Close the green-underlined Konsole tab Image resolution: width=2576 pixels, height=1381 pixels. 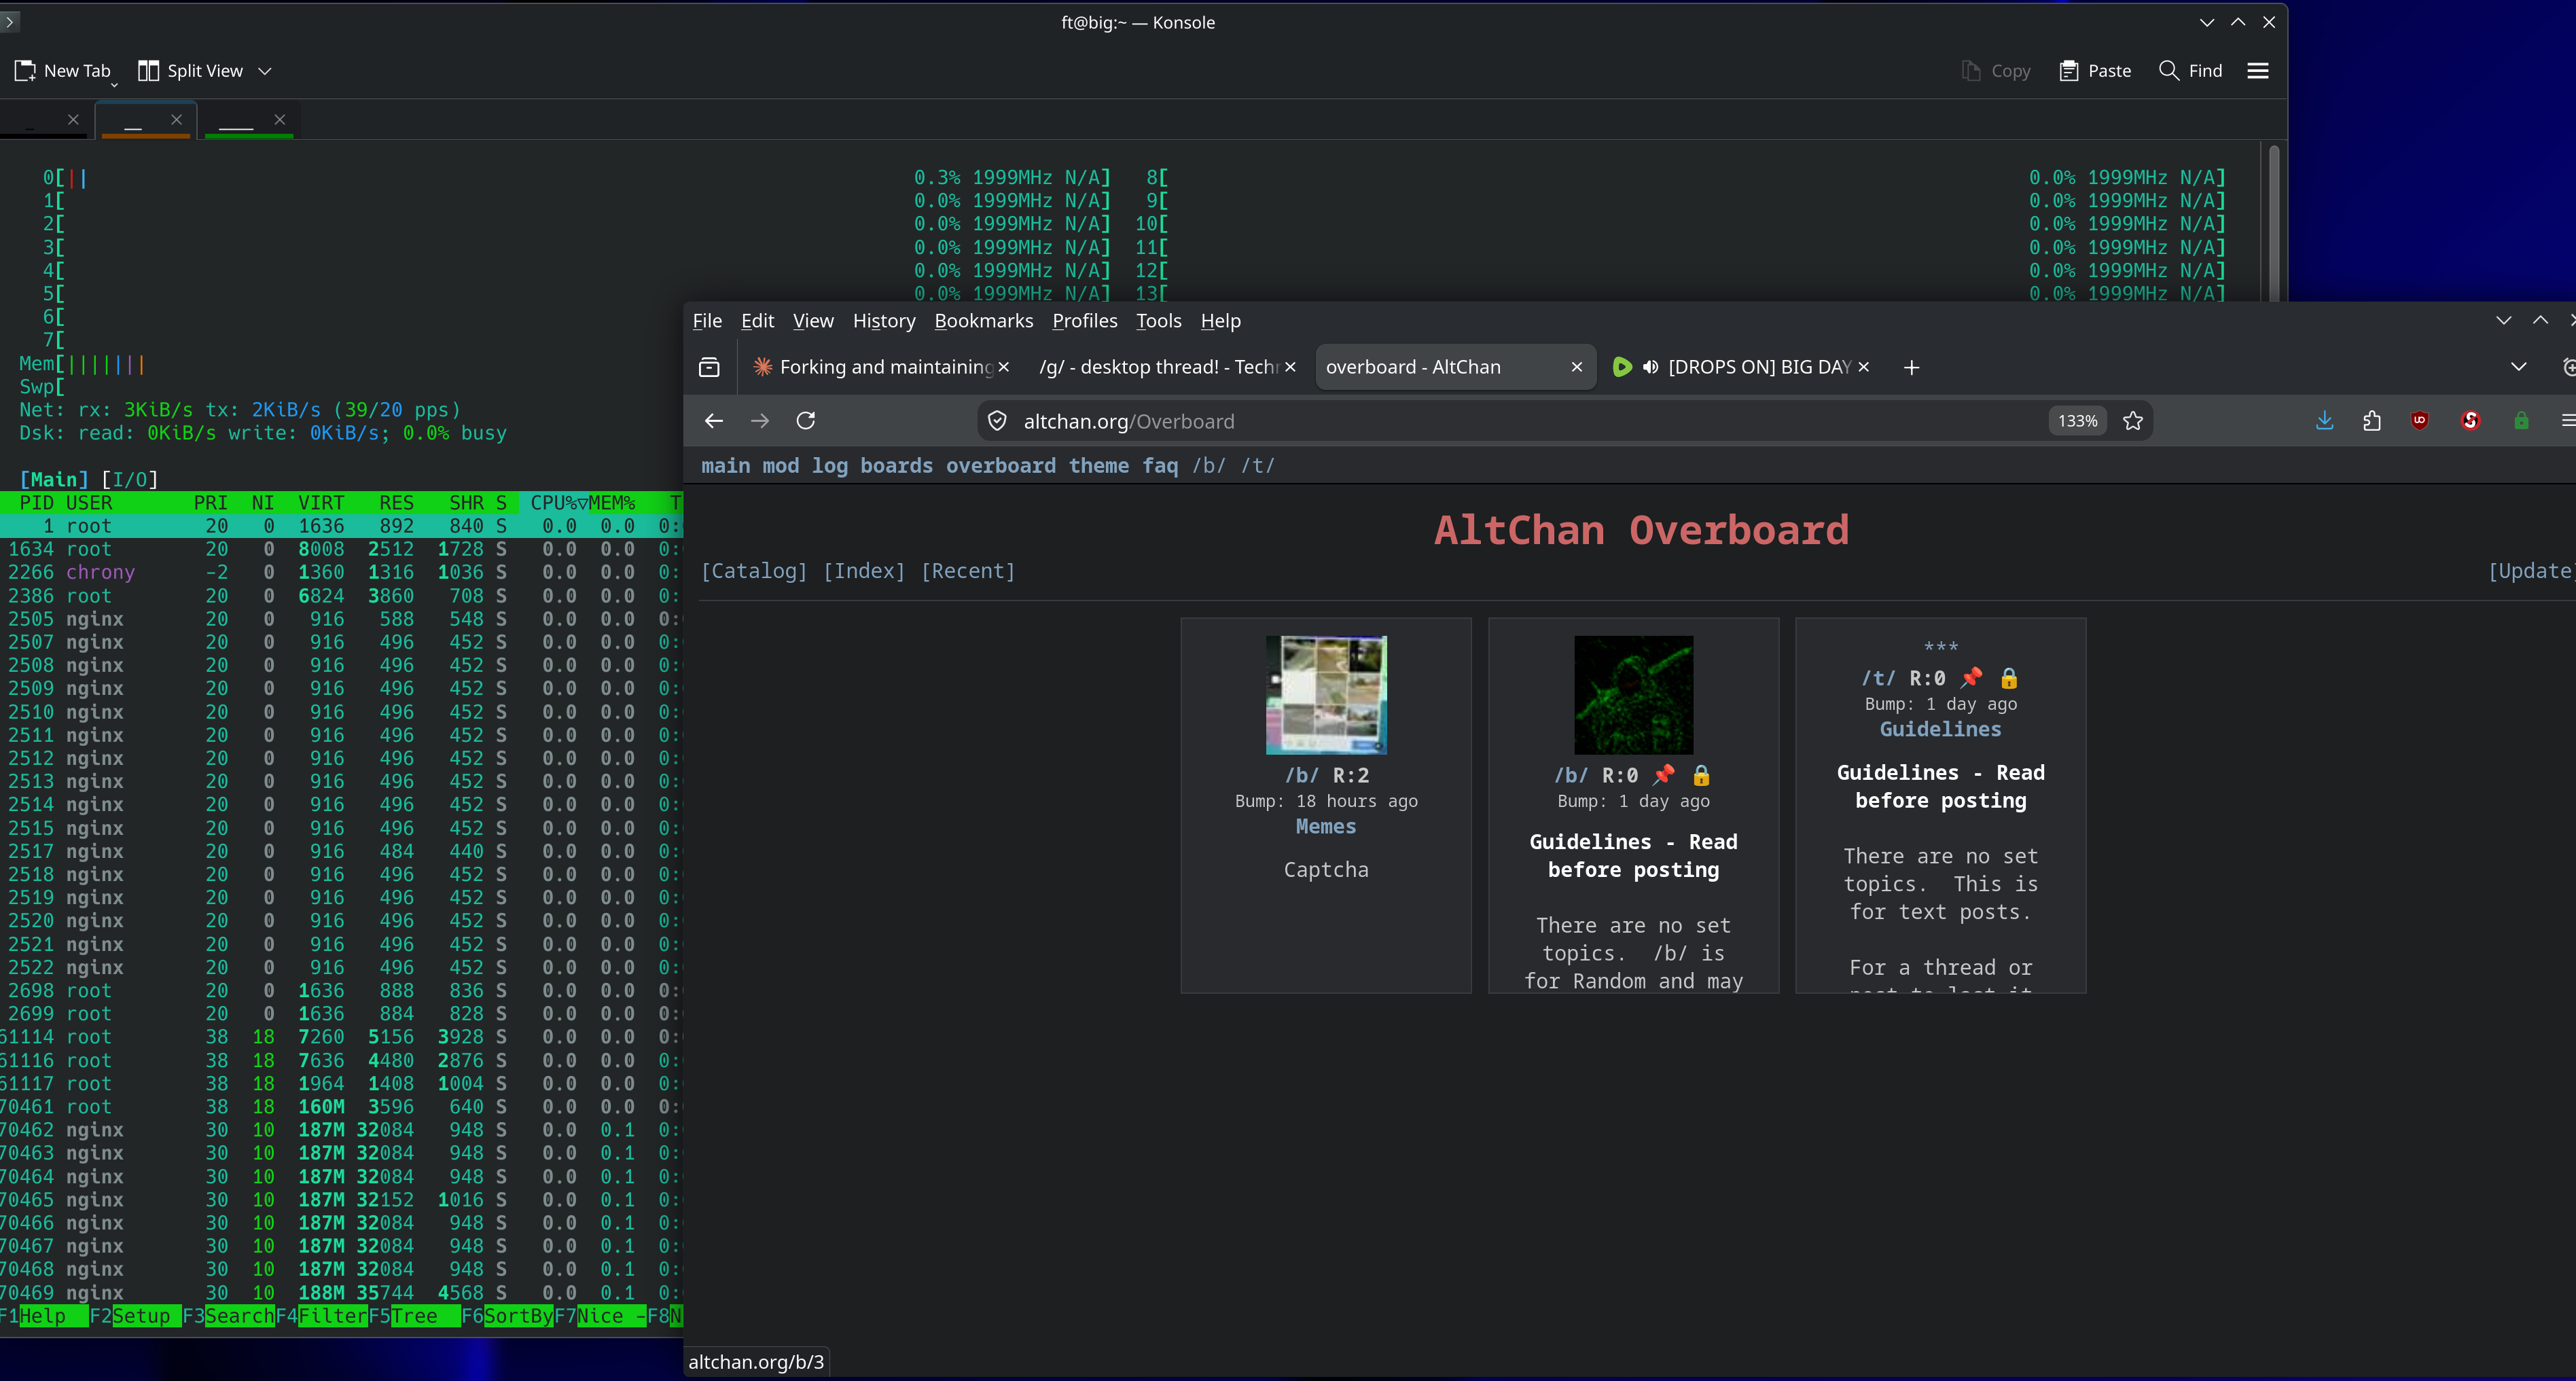[280, 119]
